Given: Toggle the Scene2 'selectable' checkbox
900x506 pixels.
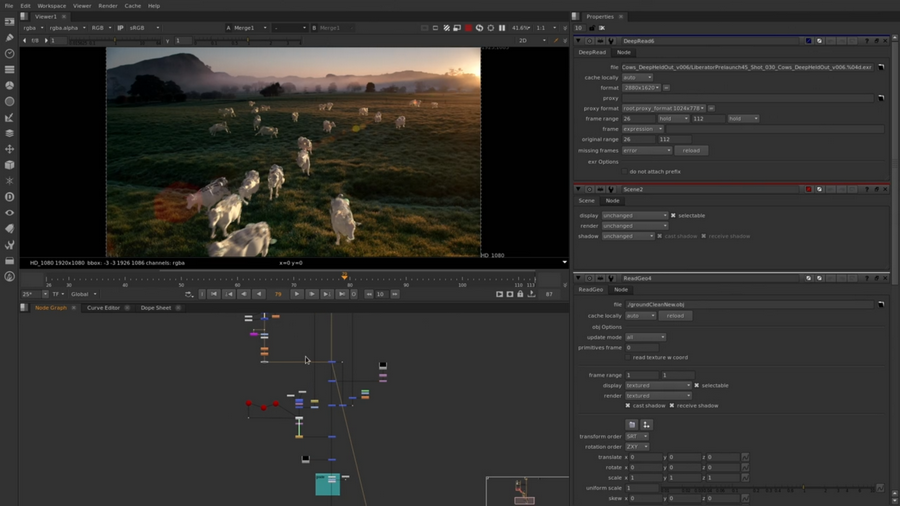Looking at the screenshot, I should (x=673, y=215).
